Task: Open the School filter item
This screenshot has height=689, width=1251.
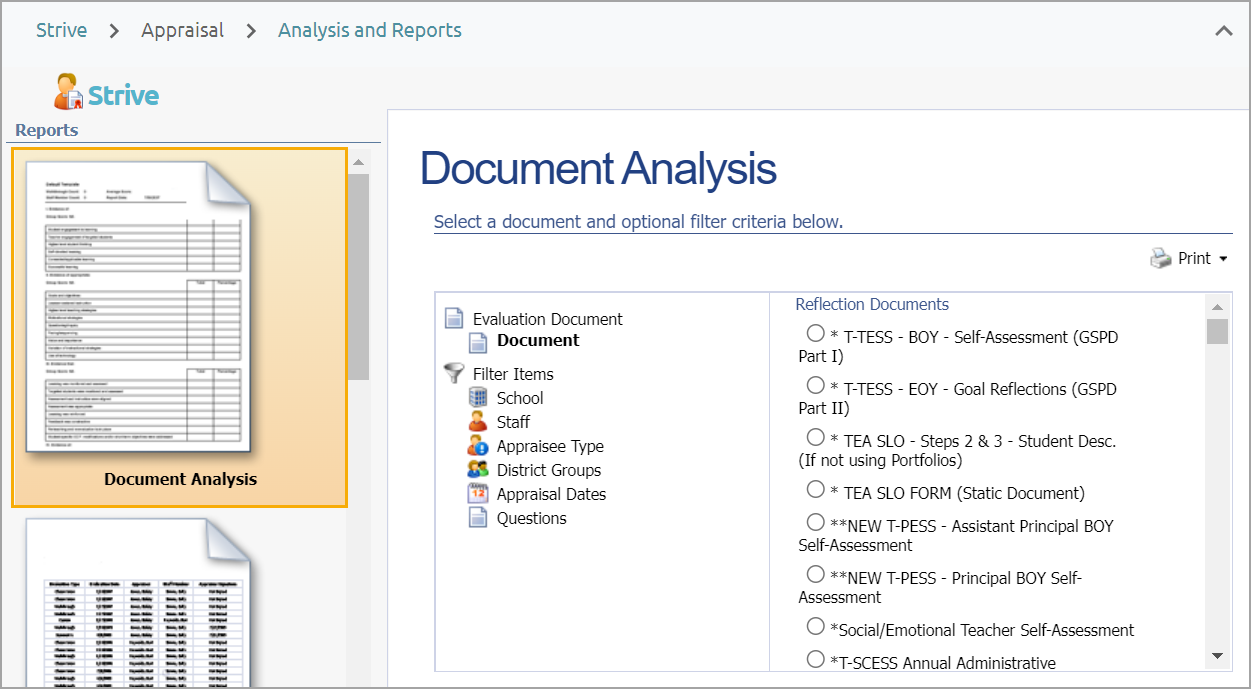Action: (x=520, y=398)
